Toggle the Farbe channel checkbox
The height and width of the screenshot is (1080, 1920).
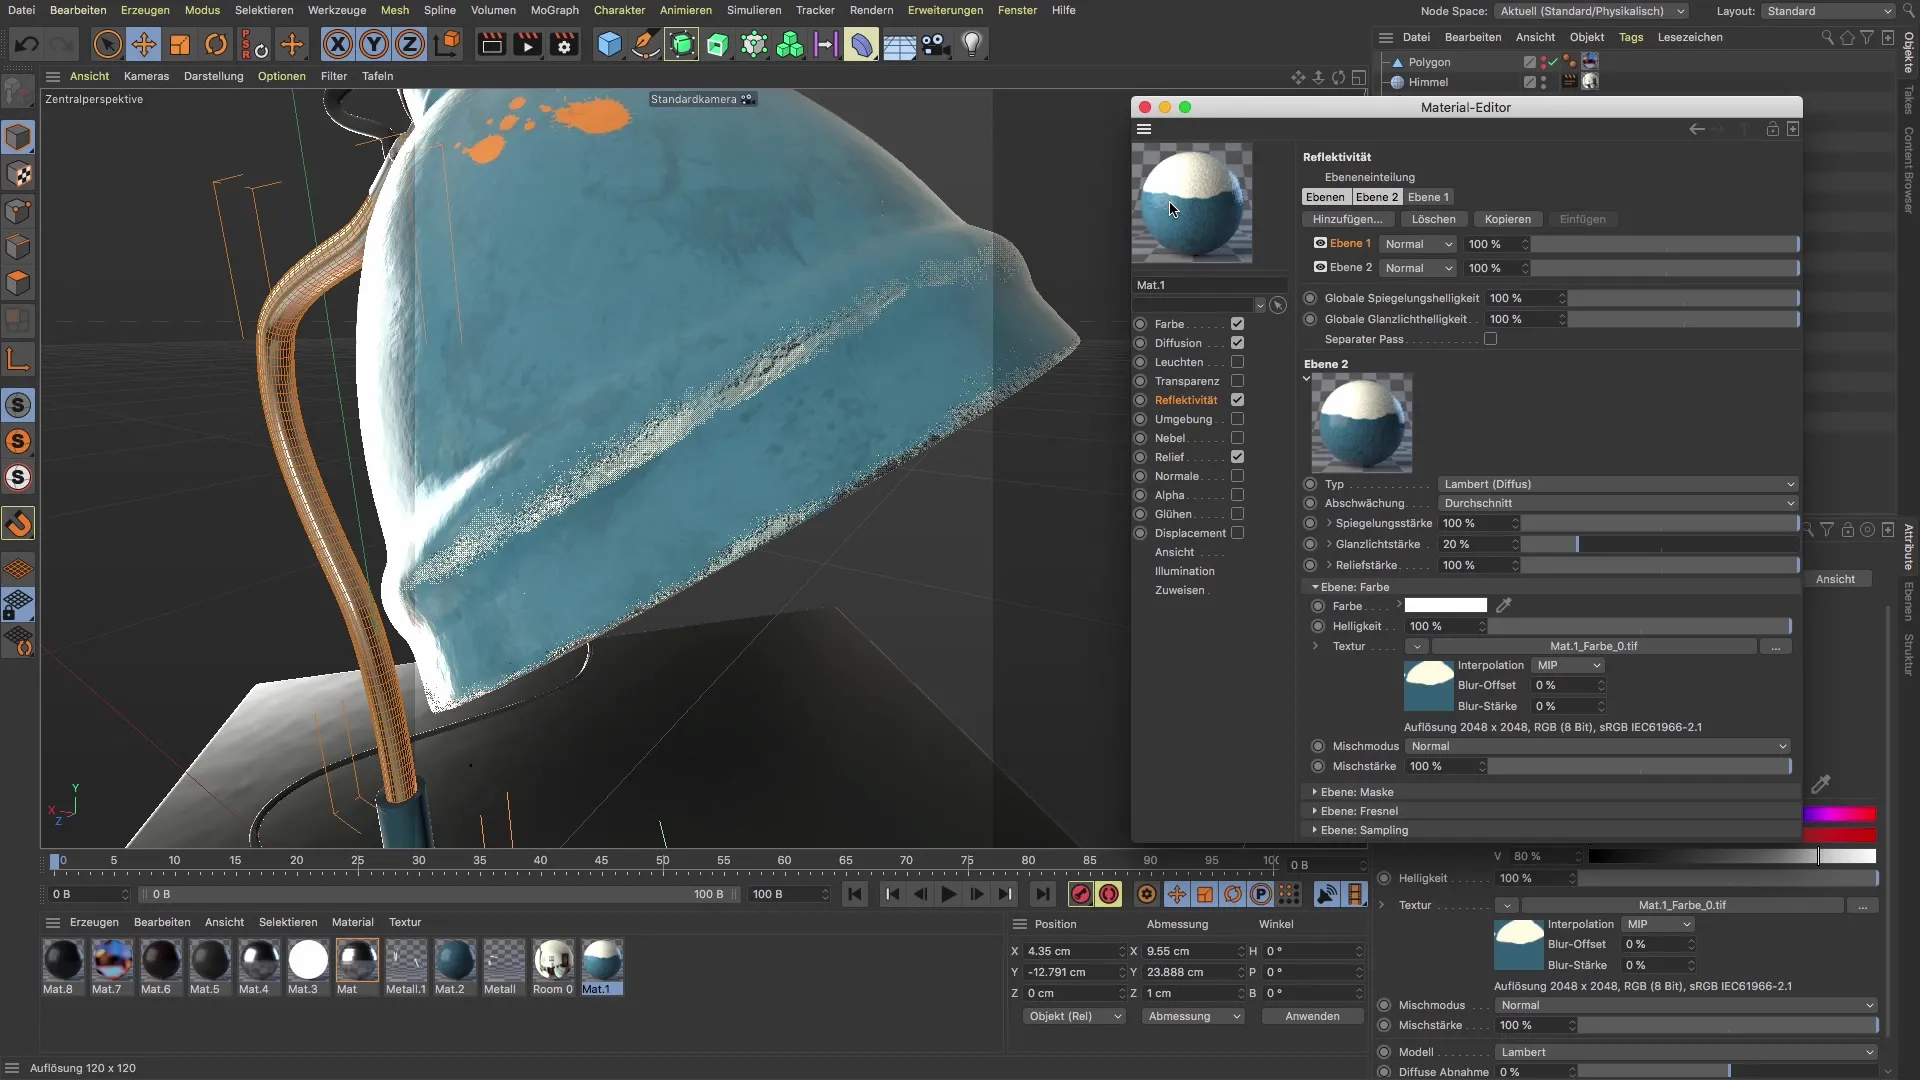[1237, 324]
